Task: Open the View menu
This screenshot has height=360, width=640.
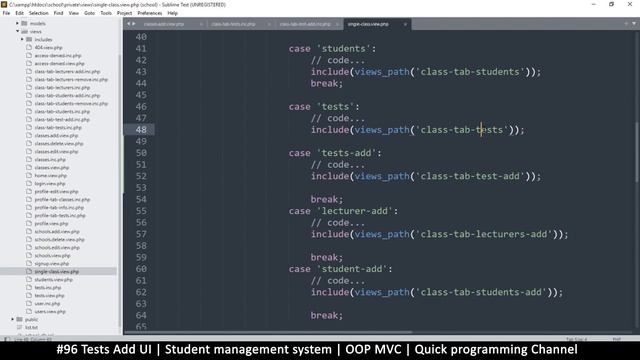Action: [x=73, y=13]
